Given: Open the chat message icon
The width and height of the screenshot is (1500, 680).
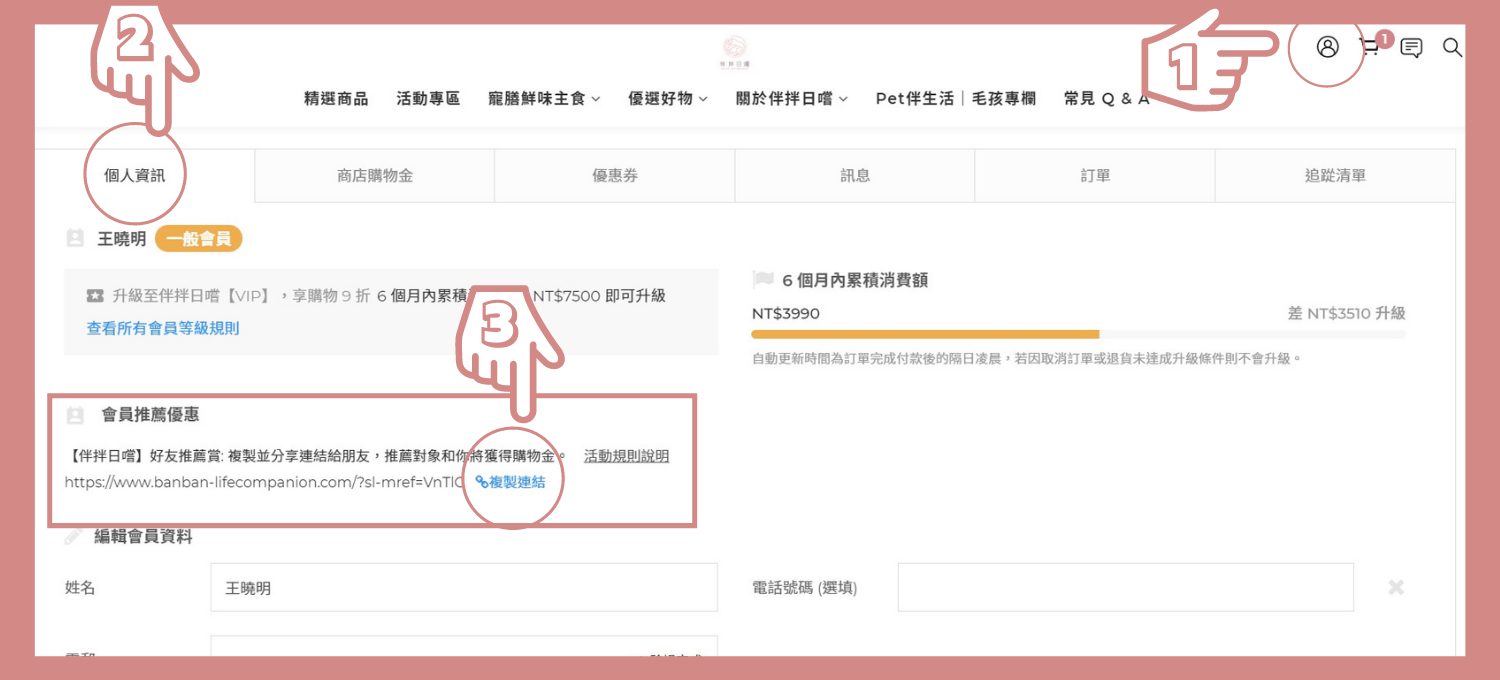Looking at the screenshot, I should [1411, 48].
